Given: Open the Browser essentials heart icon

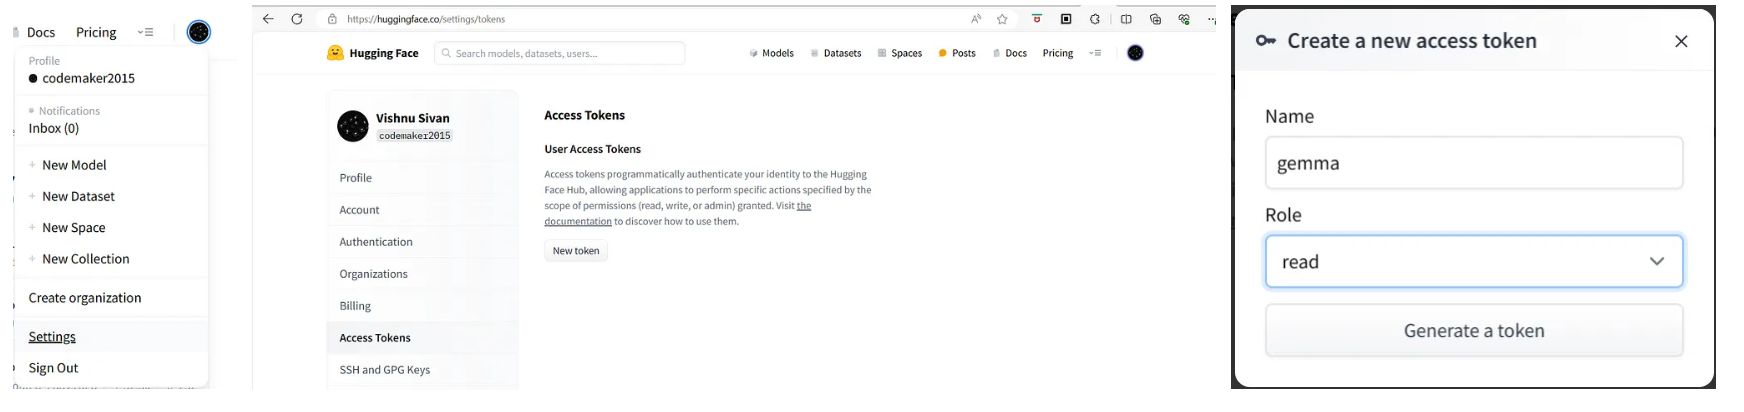Looking at the screenshot, I should point(1184,19).
